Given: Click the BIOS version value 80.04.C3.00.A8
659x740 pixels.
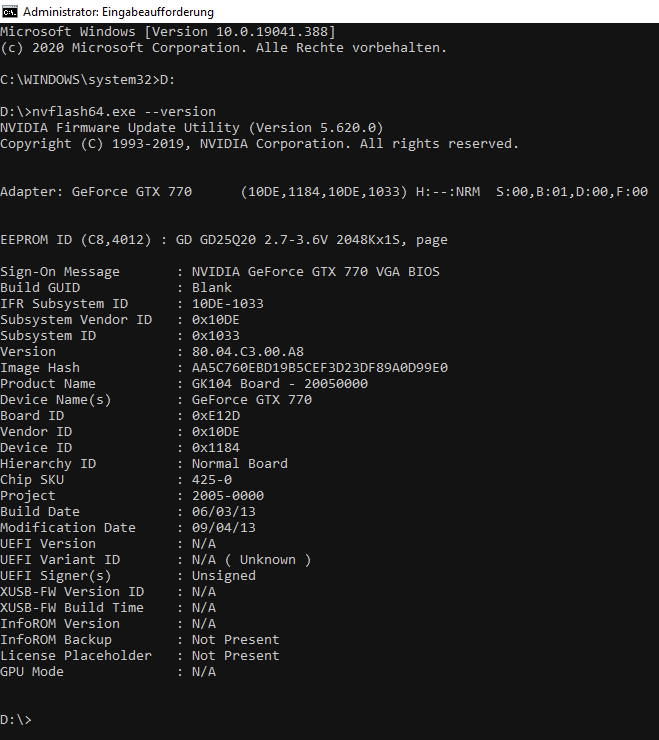Looking at the screenshot, I should (x=247, y=351).
